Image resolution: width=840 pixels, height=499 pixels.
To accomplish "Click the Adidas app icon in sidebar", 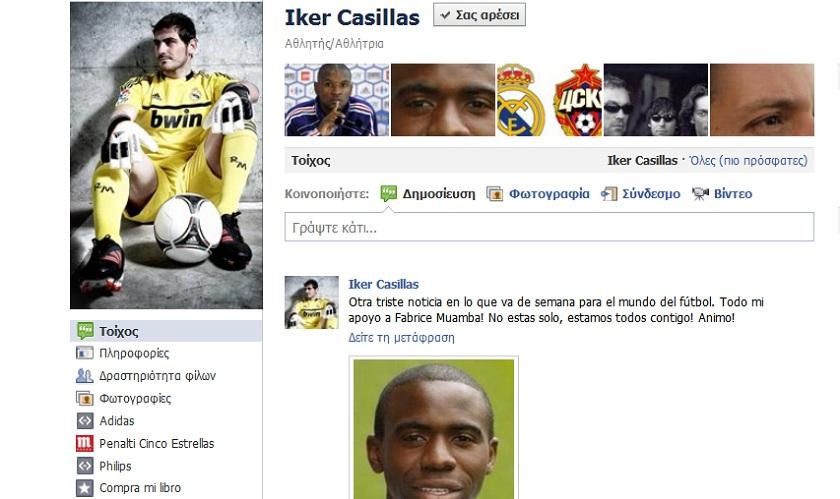I will coord(85,421).
